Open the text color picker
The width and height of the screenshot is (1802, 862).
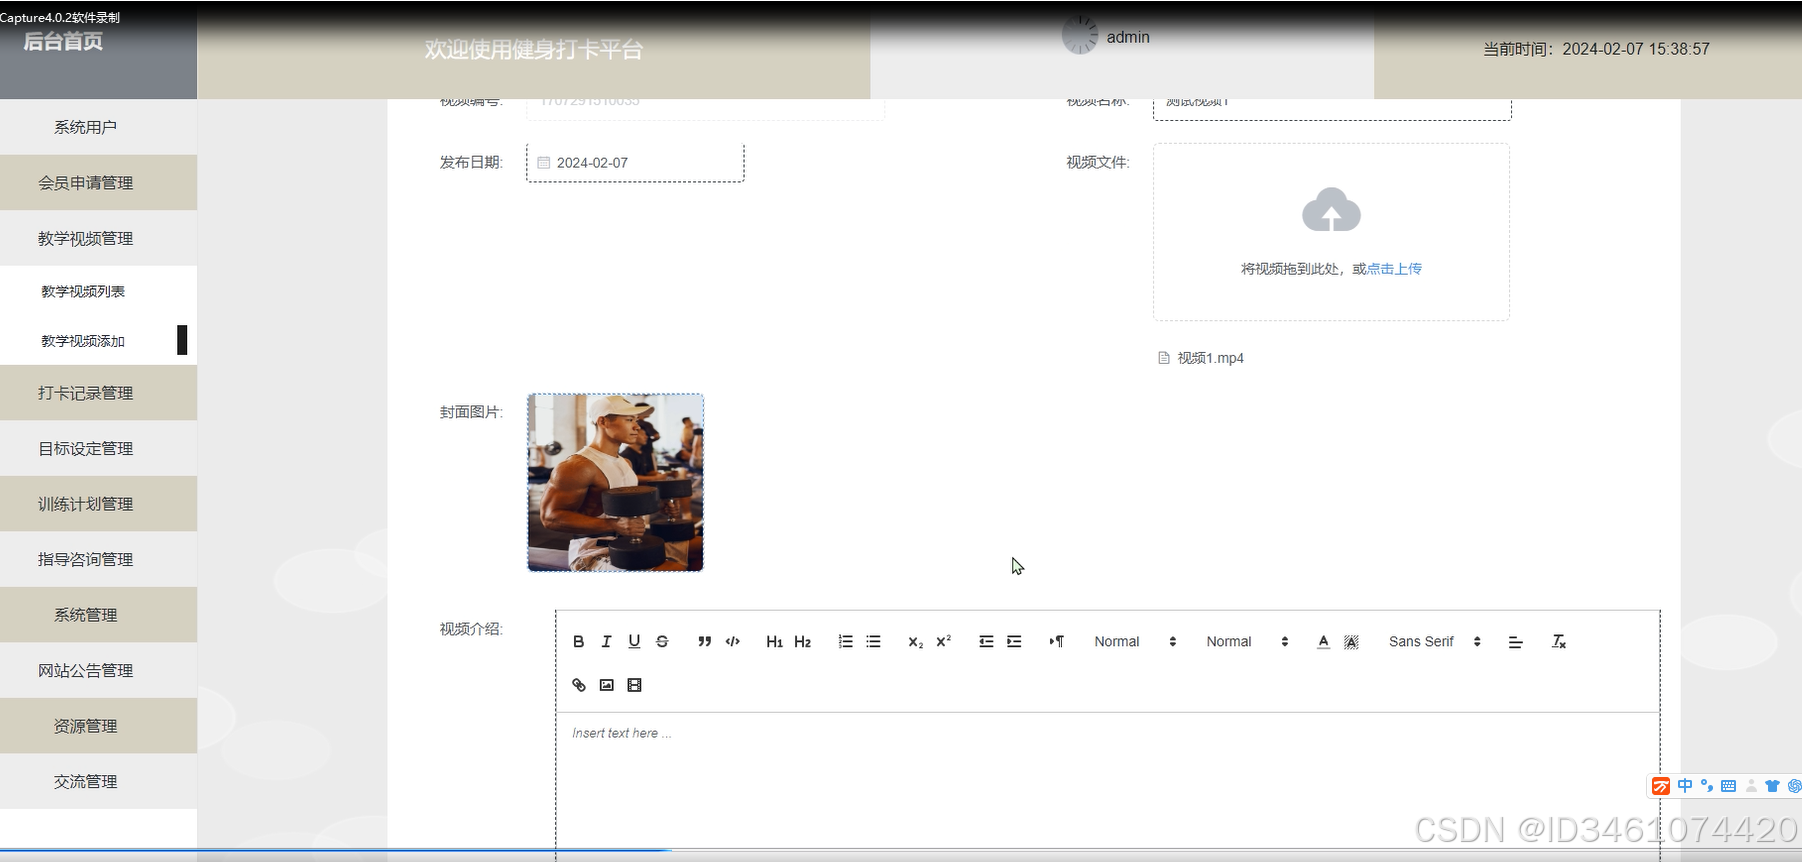pos(1323,642)
